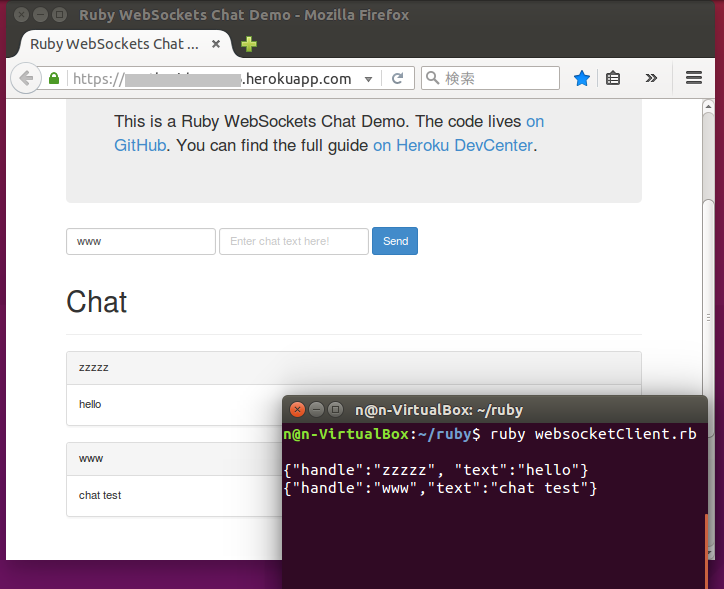Open the Firefox hamburger menu
This screenshot has width=724, height=589.
694,79
